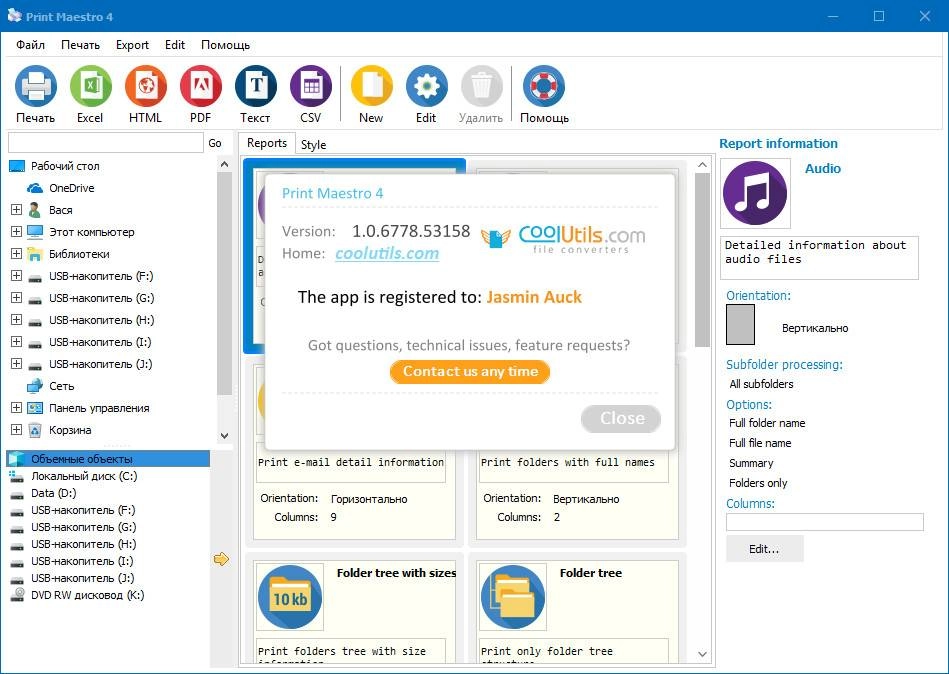Viewport: 949px width, 674px height.
Task: Expand USB-накопитель (J:) in tree
Action: coord(16,364)
